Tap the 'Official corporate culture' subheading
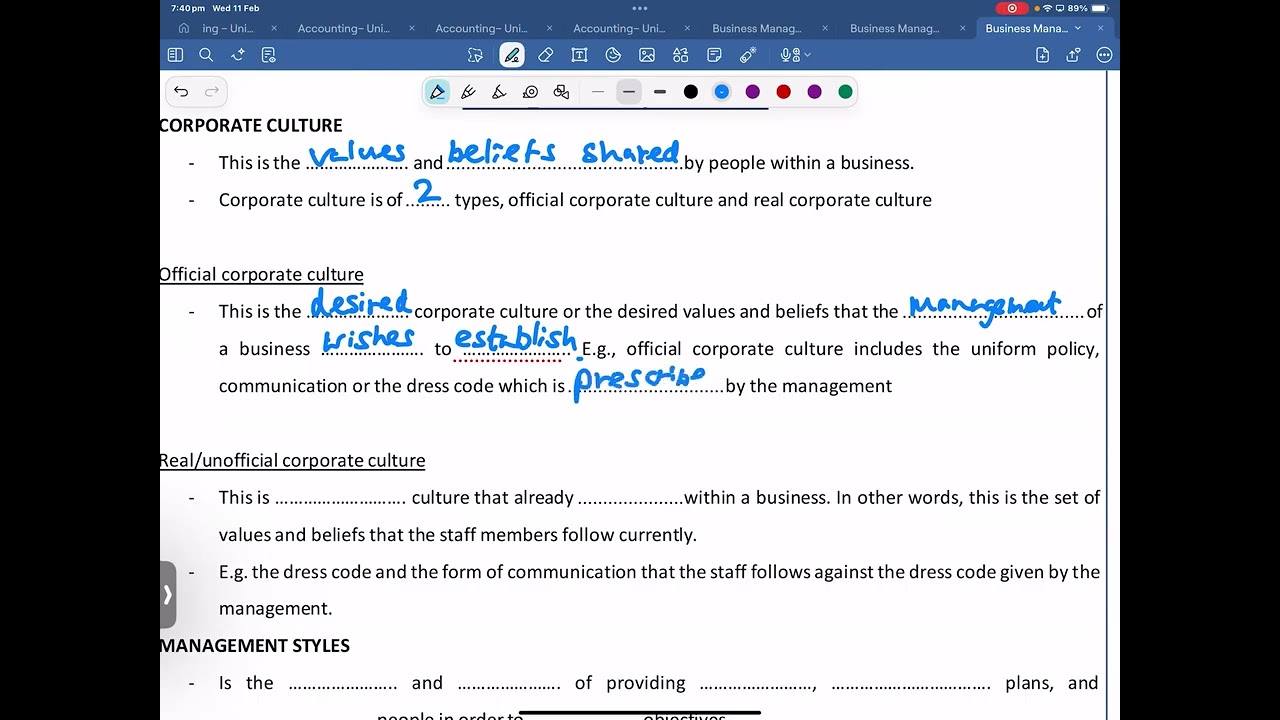 click(261, 274)
